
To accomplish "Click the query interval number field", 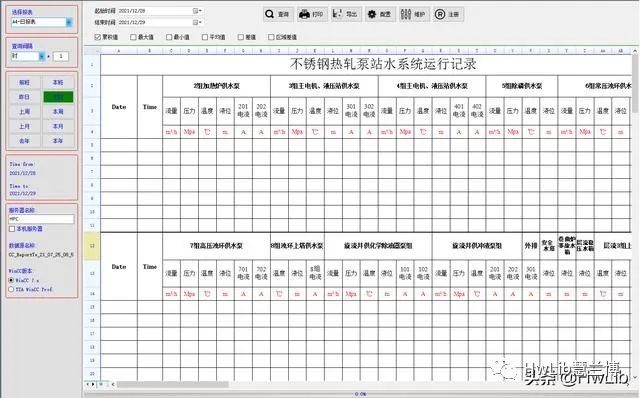I will click(x=61, y=56).
